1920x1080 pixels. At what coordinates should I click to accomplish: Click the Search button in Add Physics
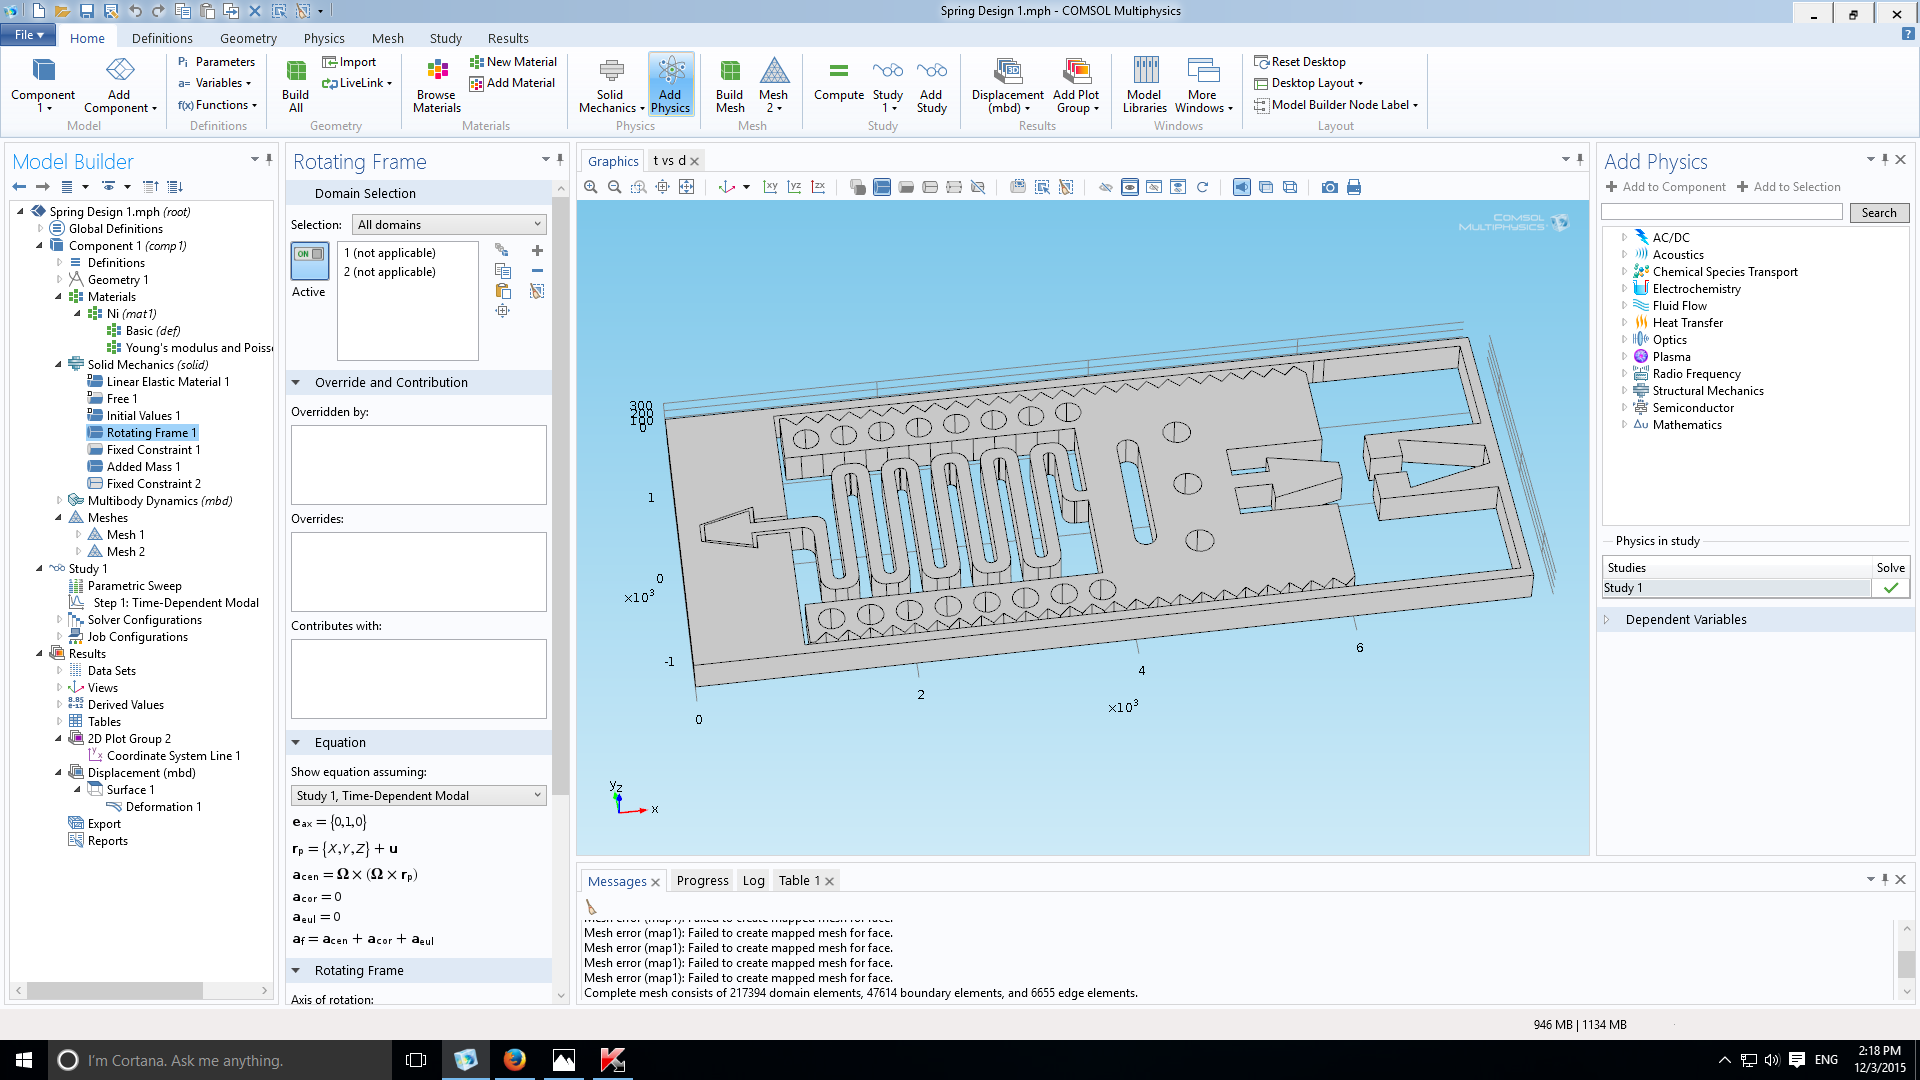click(x=1878, y=212)
